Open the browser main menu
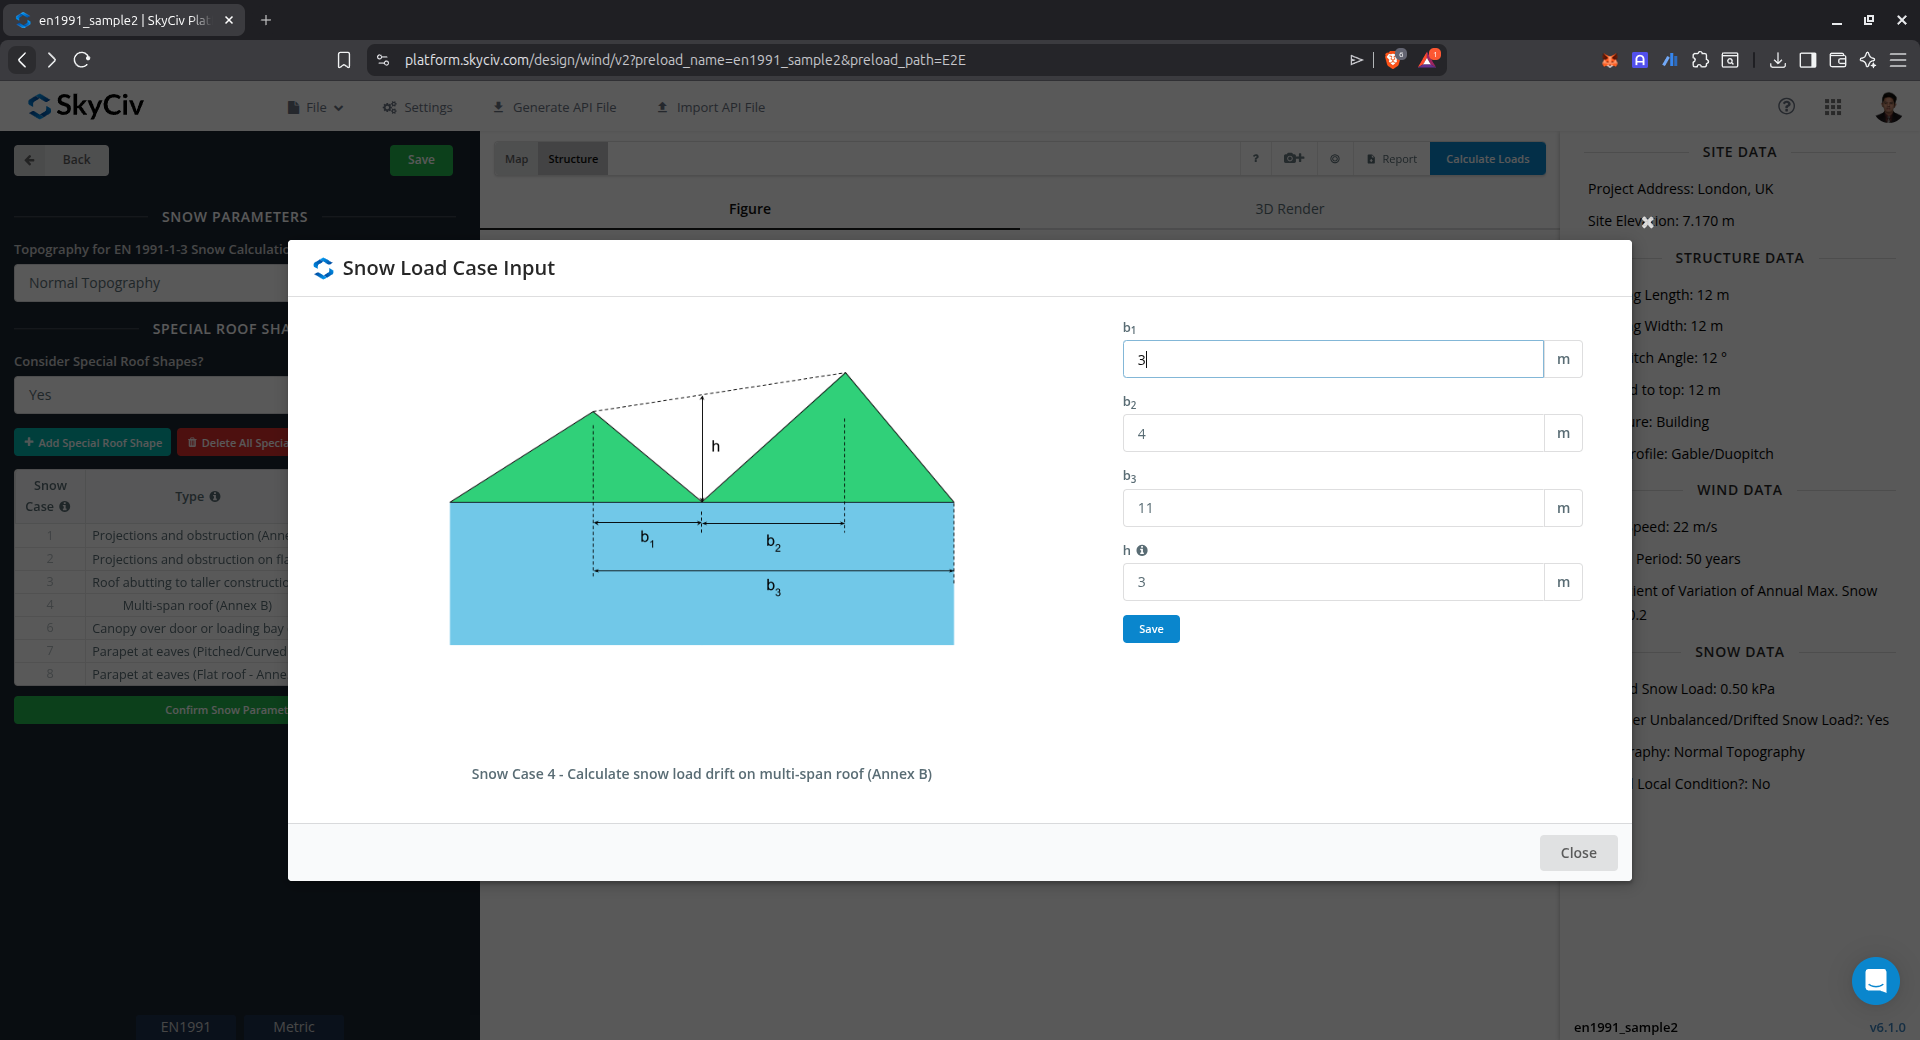This screenshot has height=1040, width=1920. (x=1897, y=60)
